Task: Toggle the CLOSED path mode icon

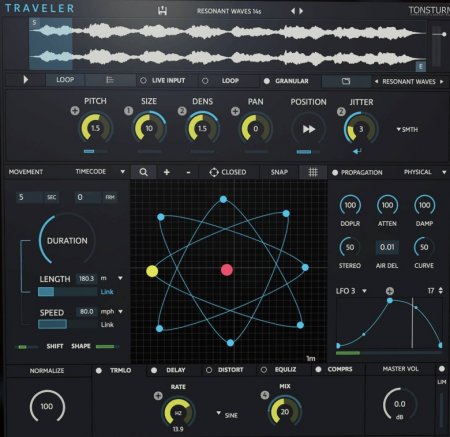Action: tap(214, 172)
